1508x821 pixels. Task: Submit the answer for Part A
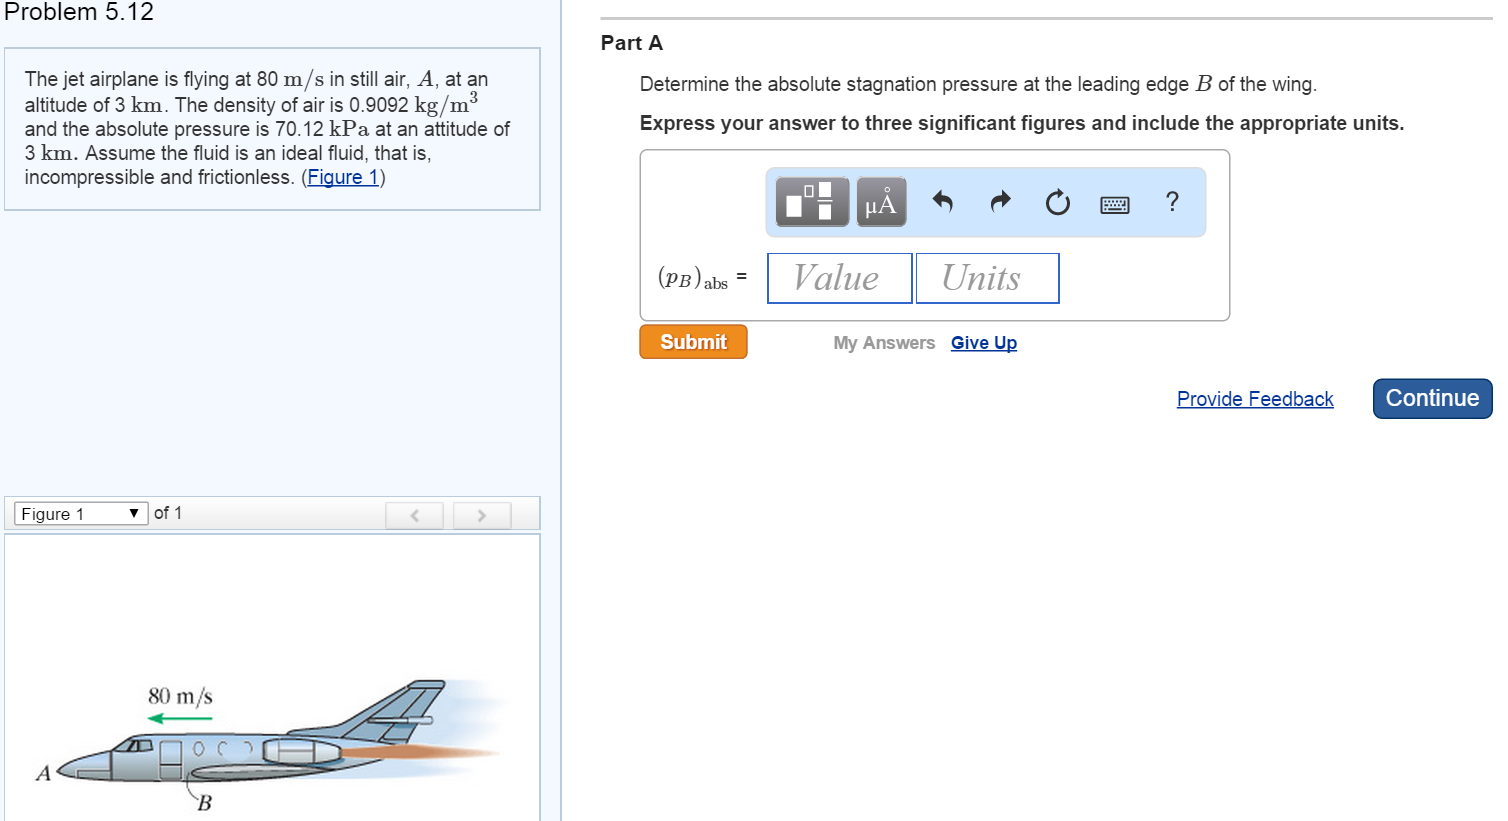693,341
